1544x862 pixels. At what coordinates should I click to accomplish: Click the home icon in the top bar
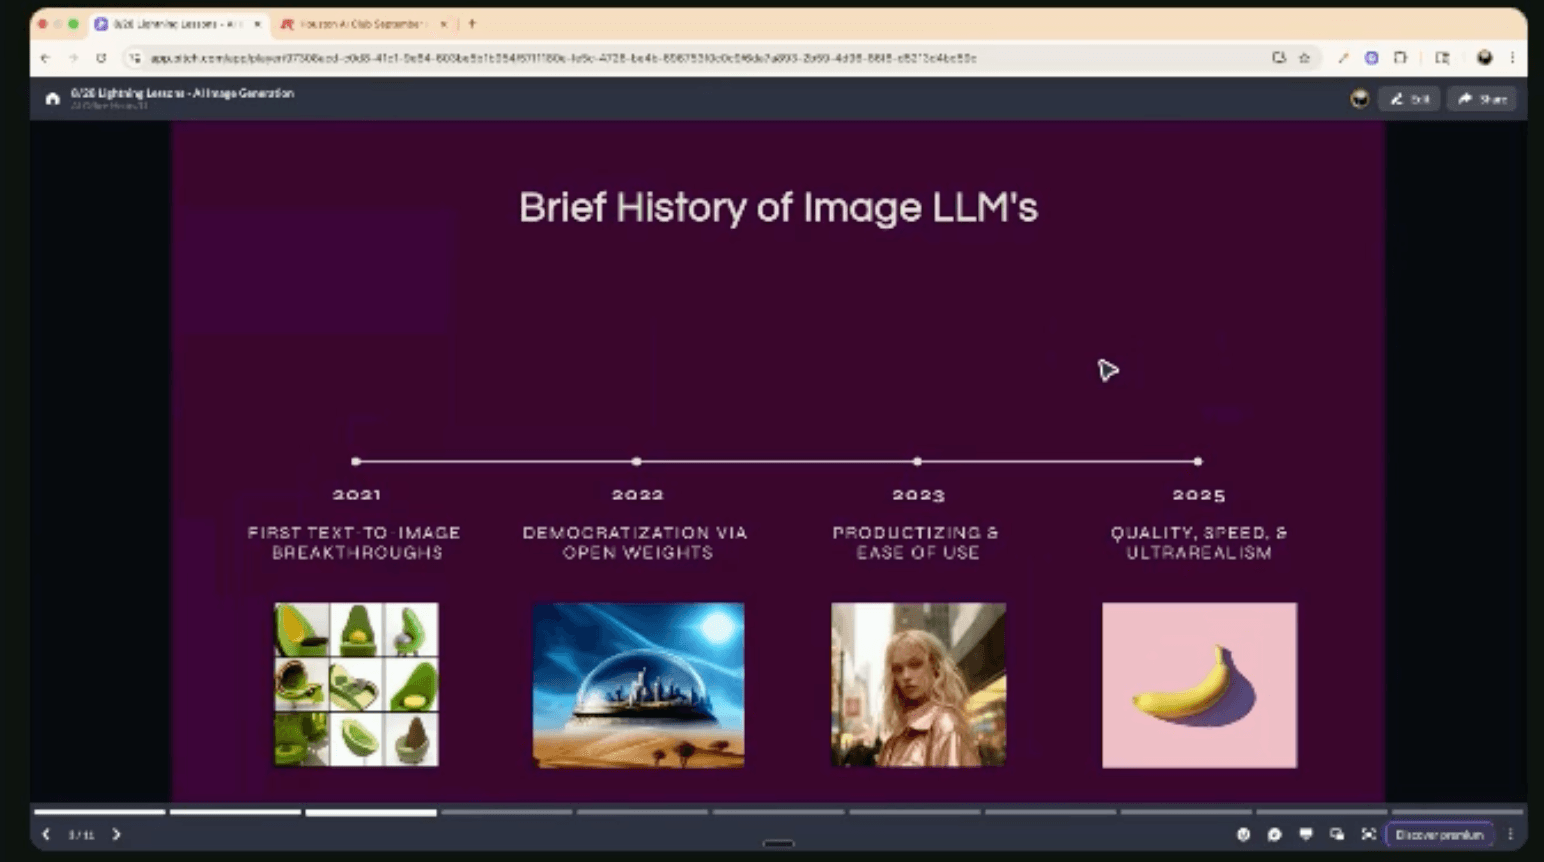tap(51, 98)
